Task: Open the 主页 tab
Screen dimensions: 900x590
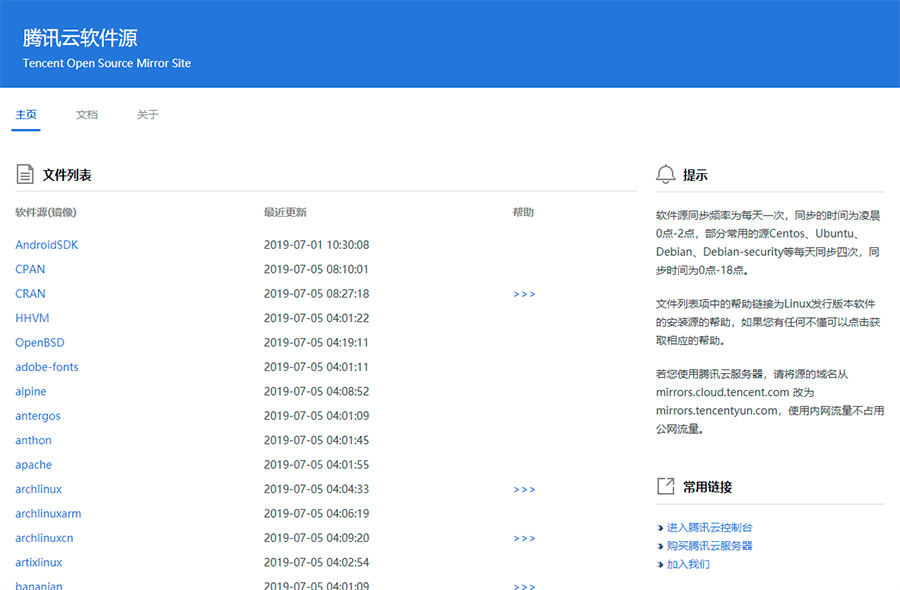Action: point(26,115)
